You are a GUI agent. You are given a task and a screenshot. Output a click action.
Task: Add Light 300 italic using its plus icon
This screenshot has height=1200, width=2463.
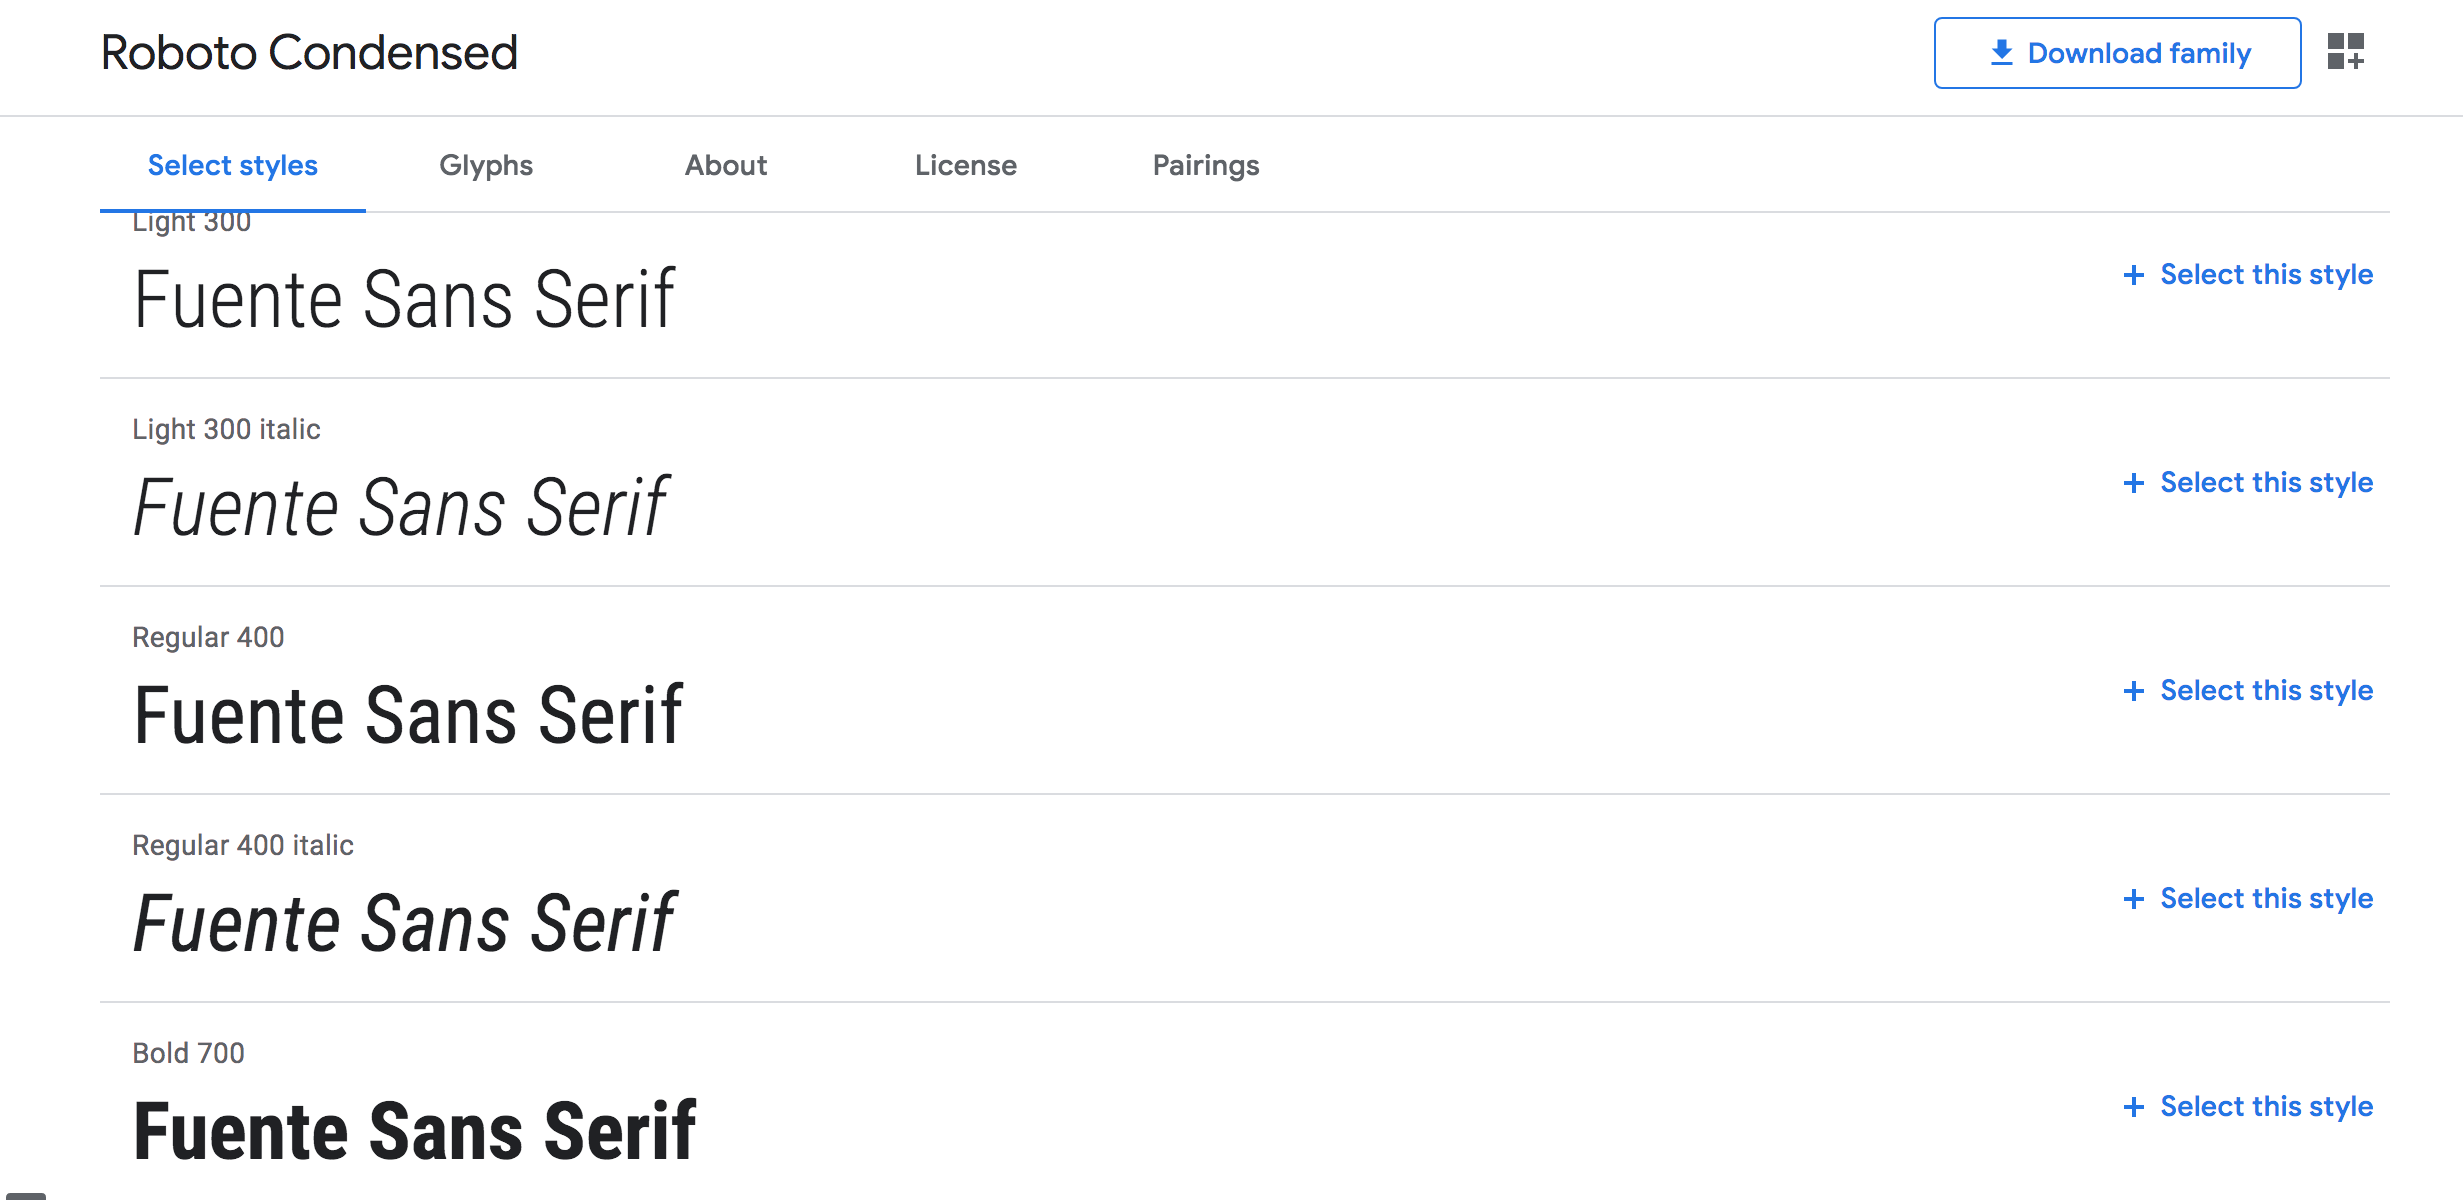[x=2133, y=483]
